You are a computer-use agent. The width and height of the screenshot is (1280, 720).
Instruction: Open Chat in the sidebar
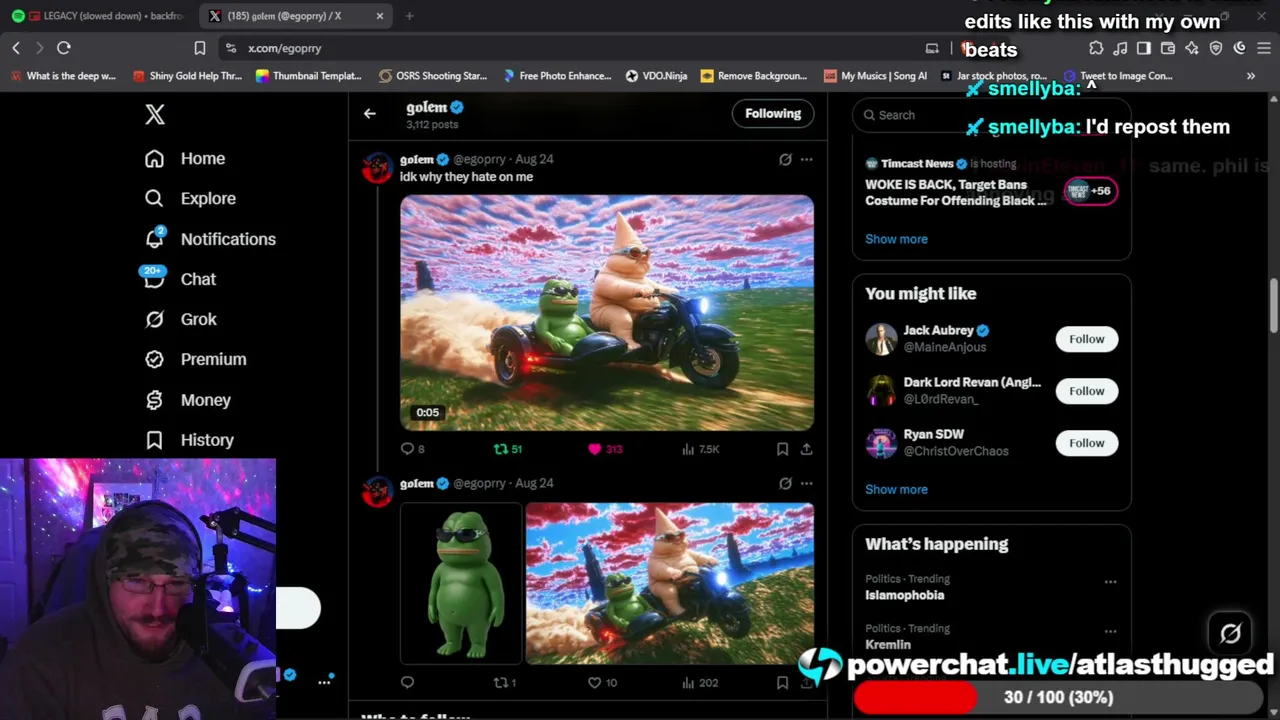[180, 279]
